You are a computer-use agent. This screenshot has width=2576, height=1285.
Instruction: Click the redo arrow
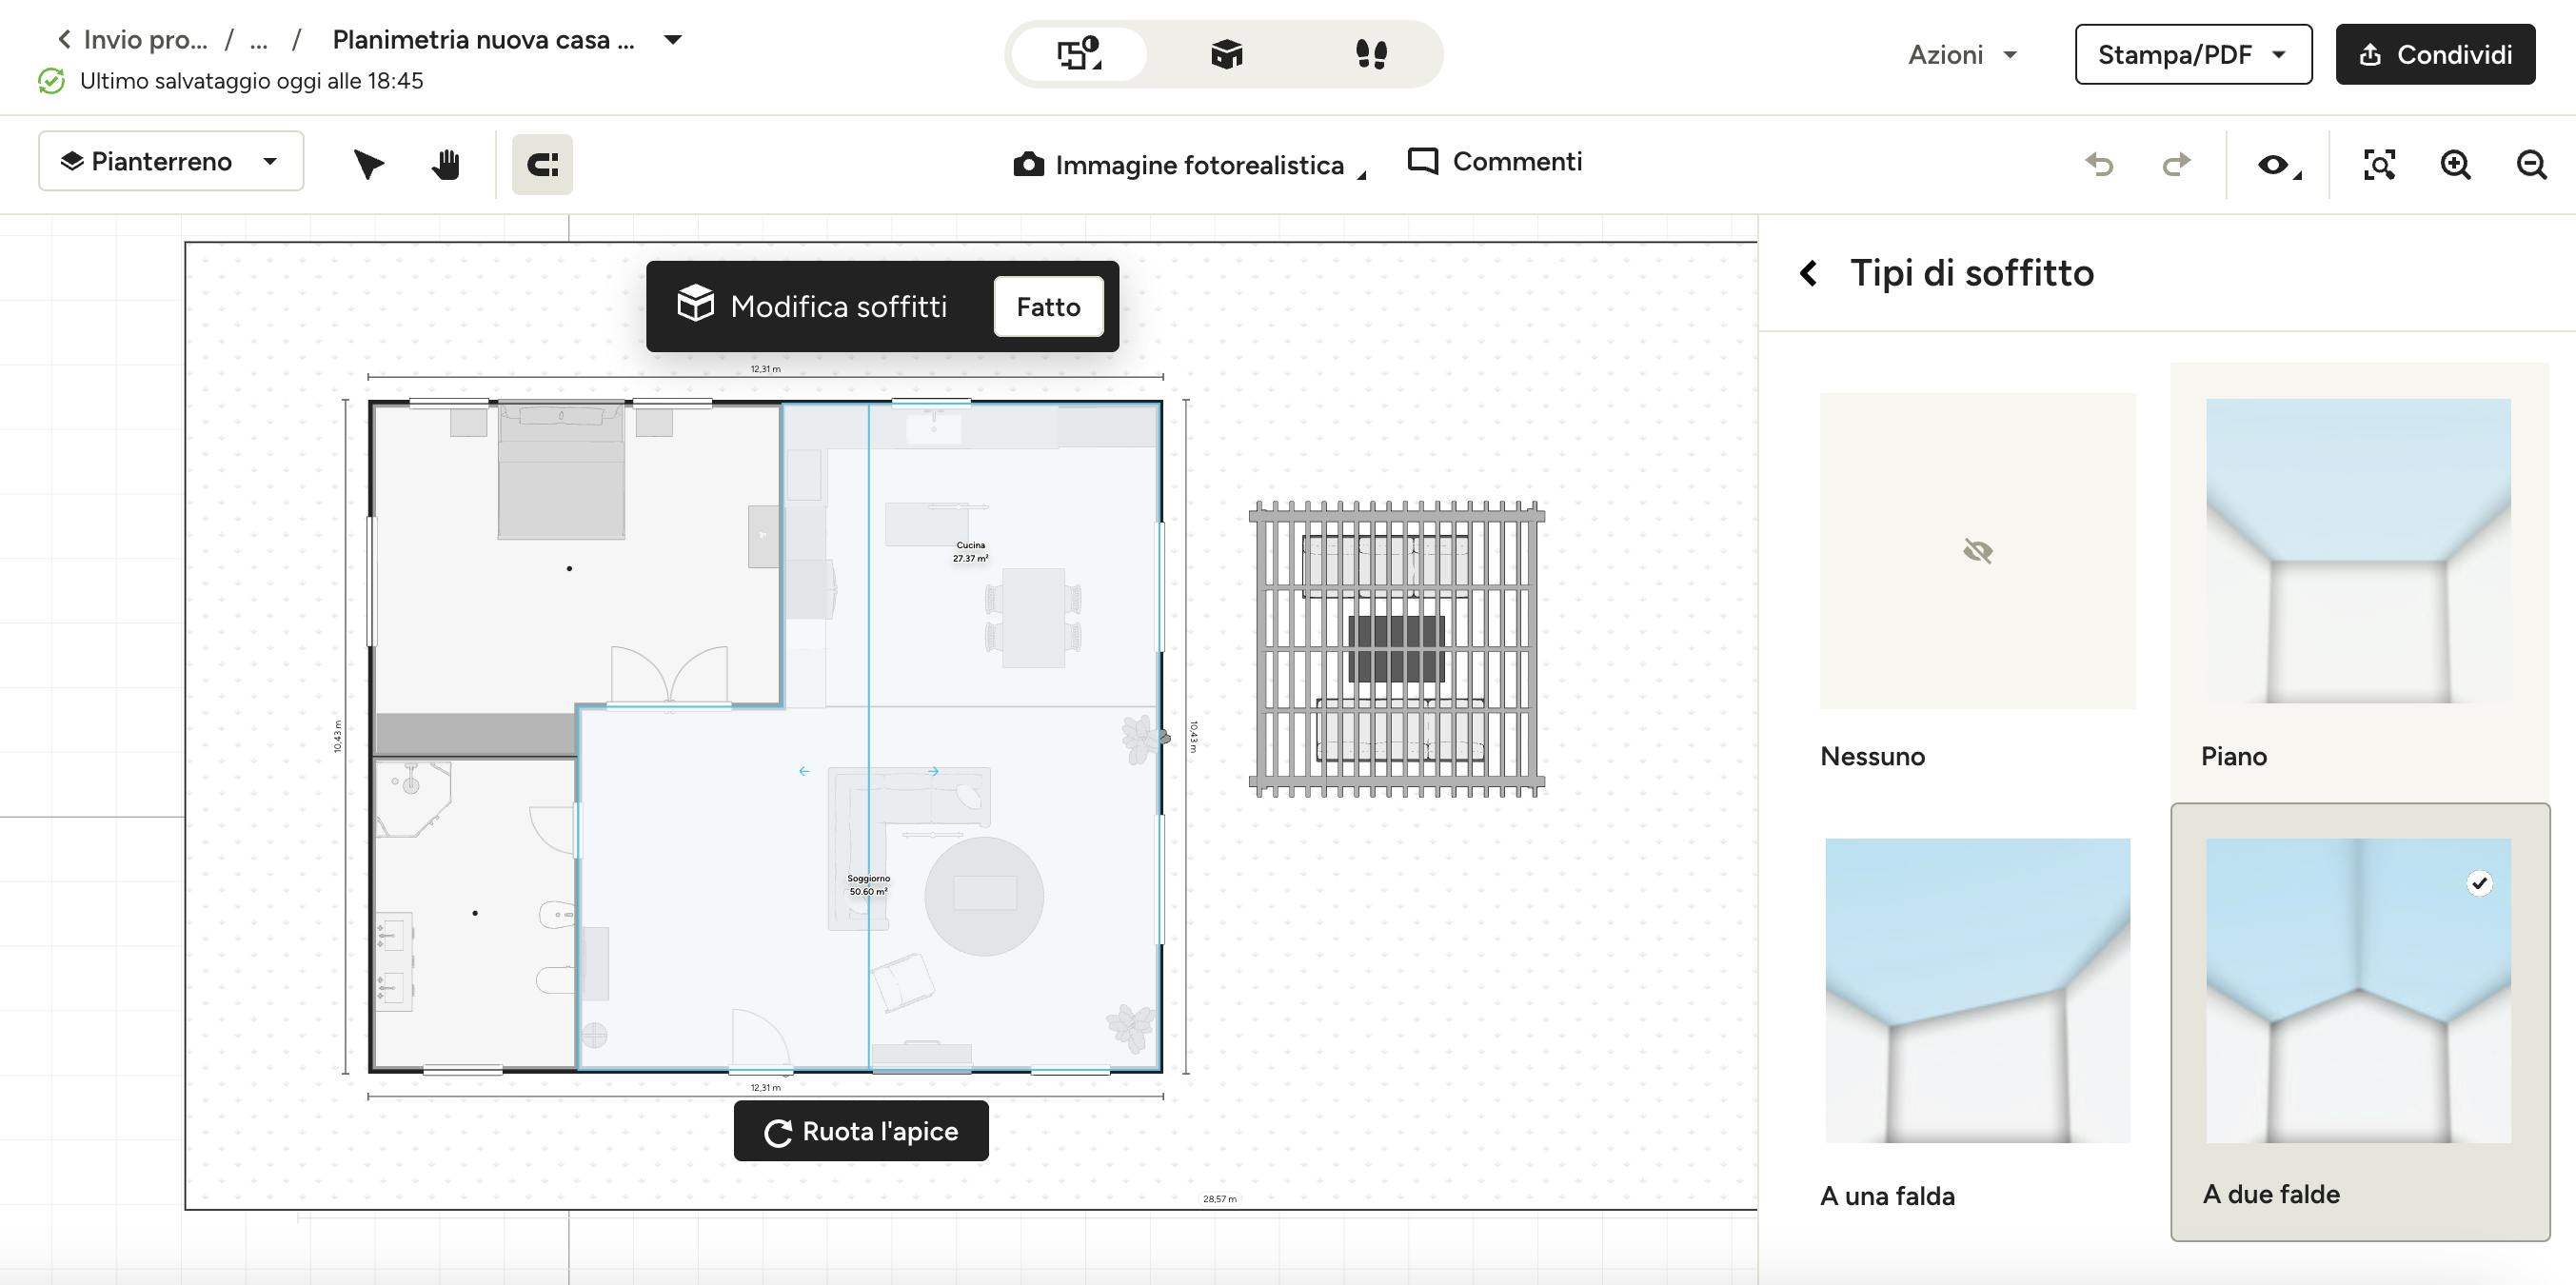point(2176,164)
